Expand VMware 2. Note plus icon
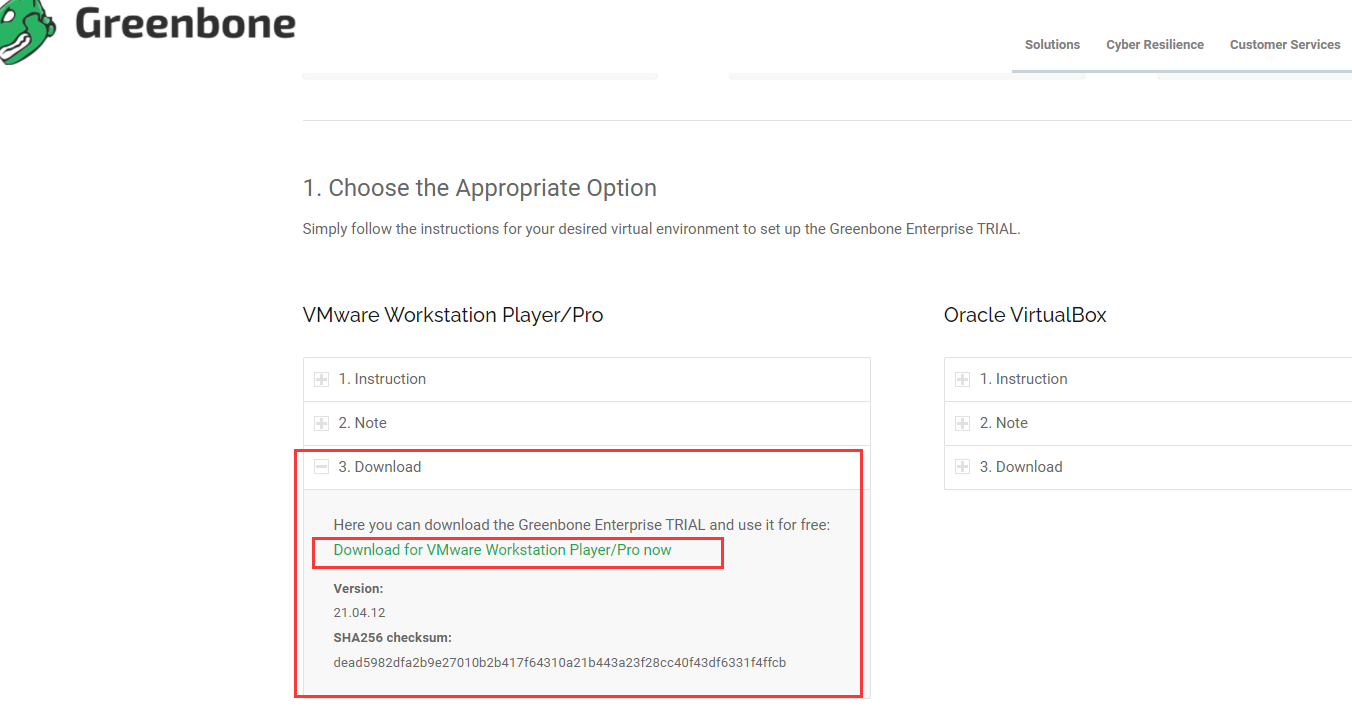1352x728 pixels. pos(321,423)
